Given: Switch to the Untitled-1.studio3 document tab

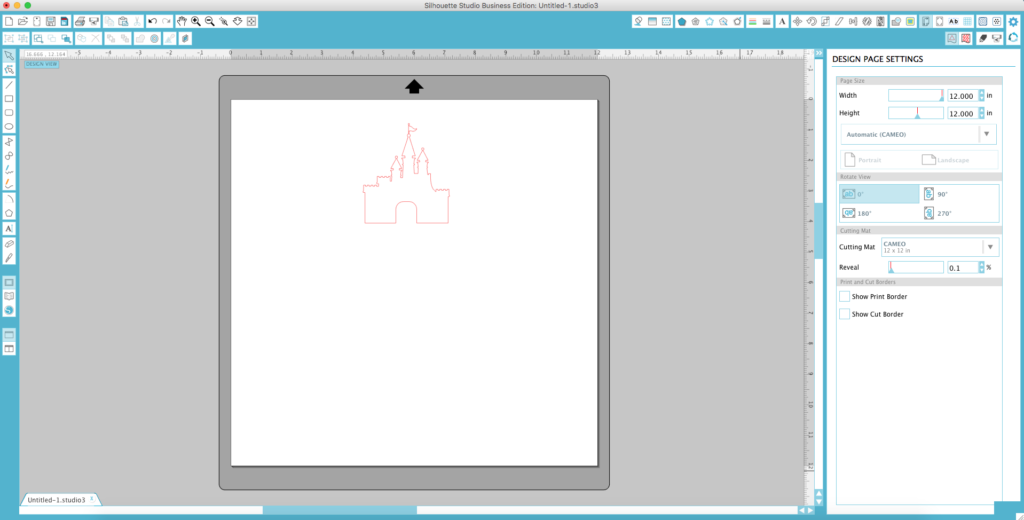Looking at the screenshot, I should (56, 500).
